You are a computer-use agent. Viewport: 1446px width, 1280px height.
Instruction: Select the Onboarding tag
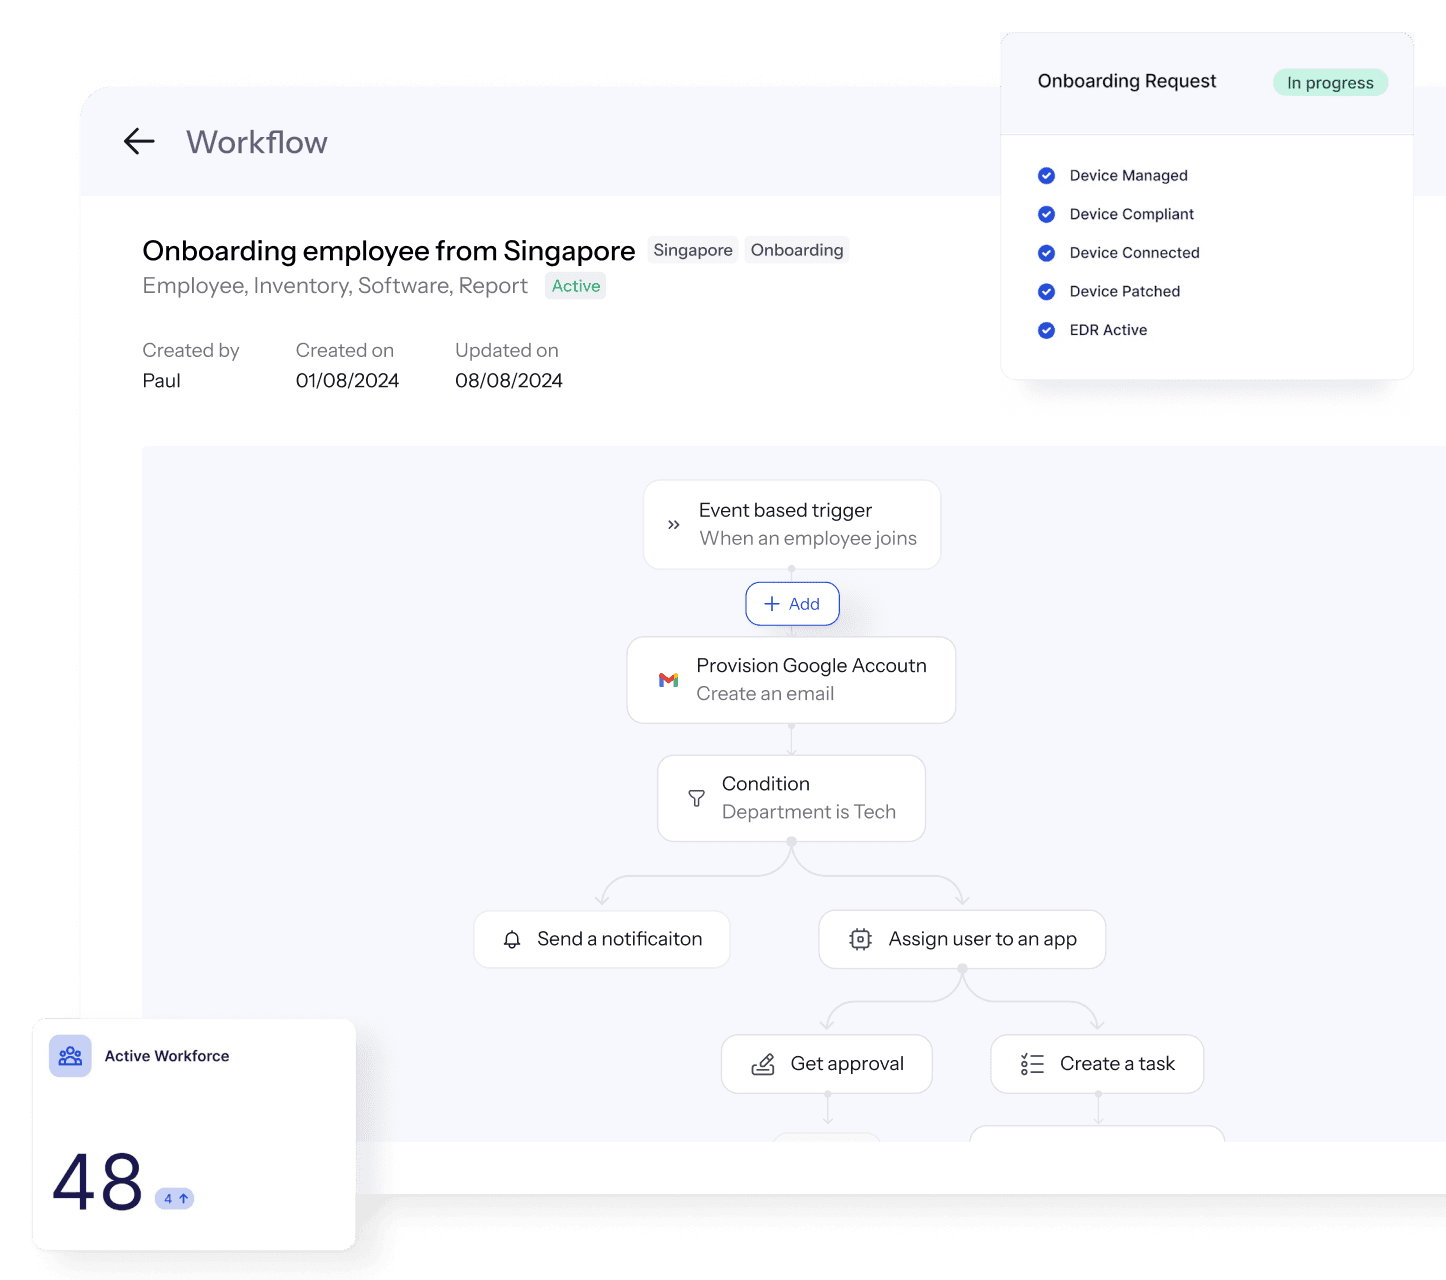(797, 250)
